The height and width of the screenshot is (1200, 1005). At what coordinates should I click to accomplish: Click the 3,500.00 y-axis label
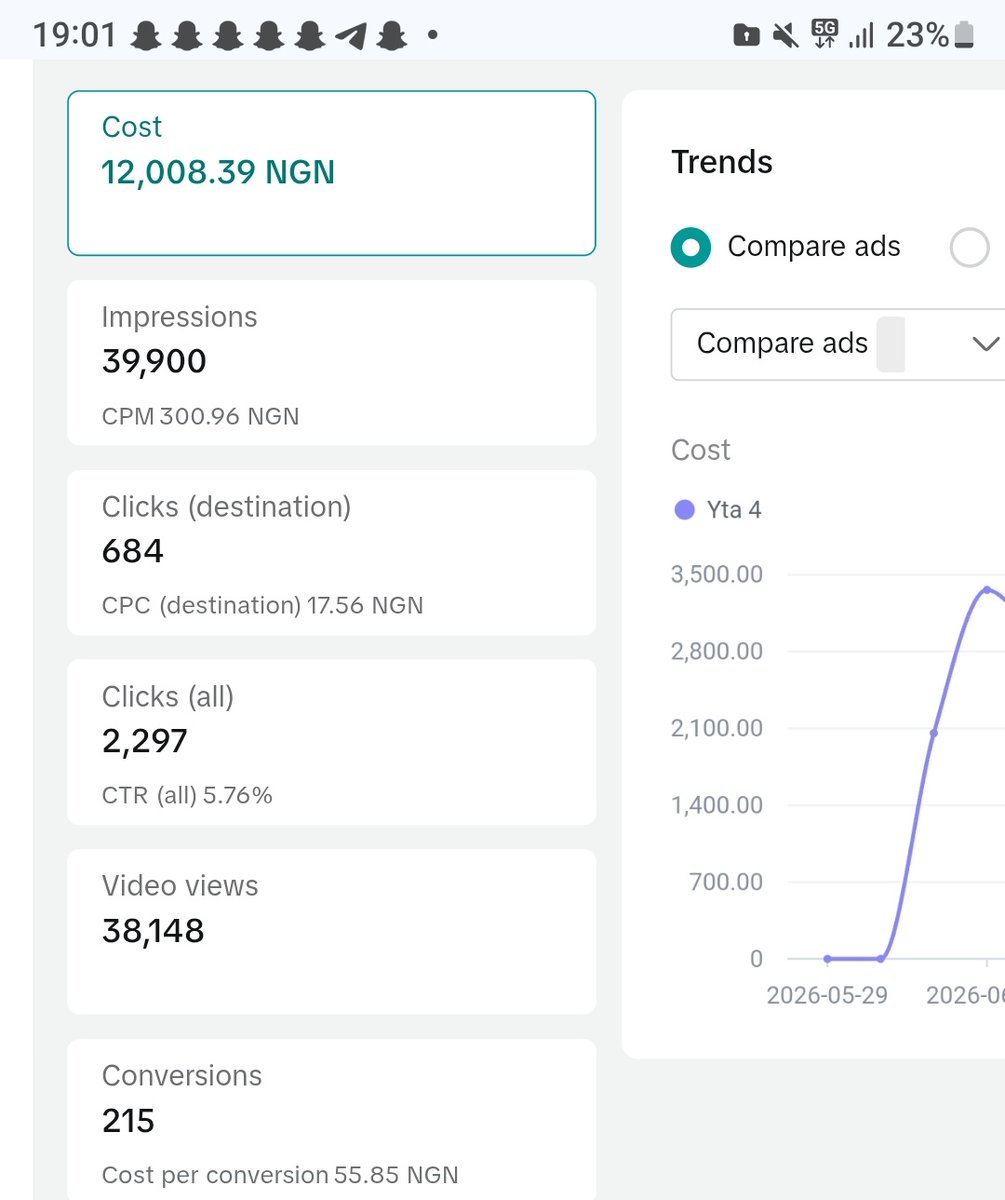coord(717,575)
